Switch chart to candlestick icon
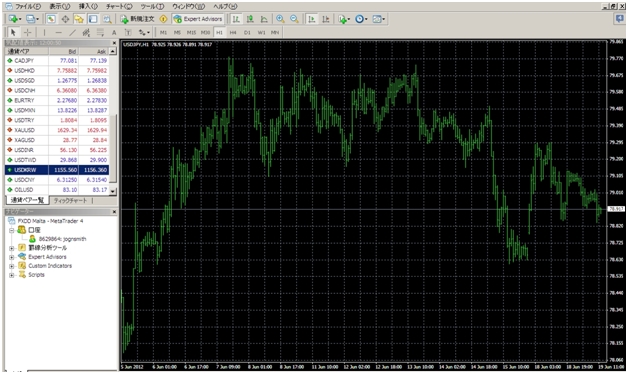Screen dimensions: 628x374 (250, 19)
